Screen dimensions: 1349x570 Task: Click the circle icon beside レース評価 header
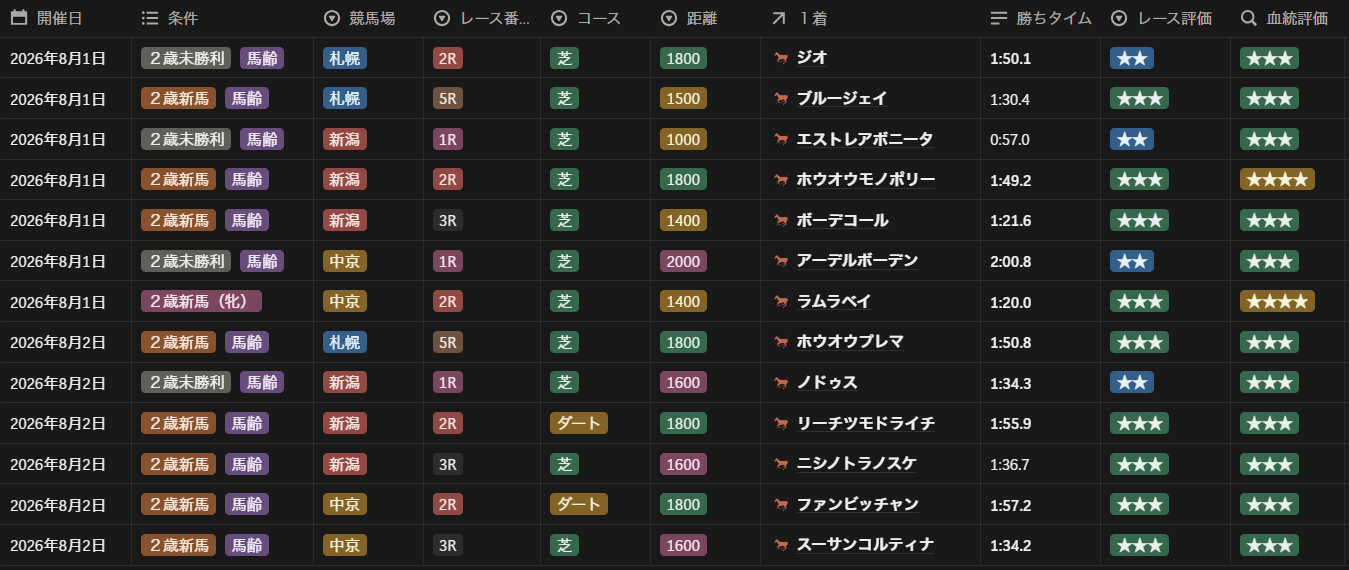pyautogui.click(x=1119, y=18)
